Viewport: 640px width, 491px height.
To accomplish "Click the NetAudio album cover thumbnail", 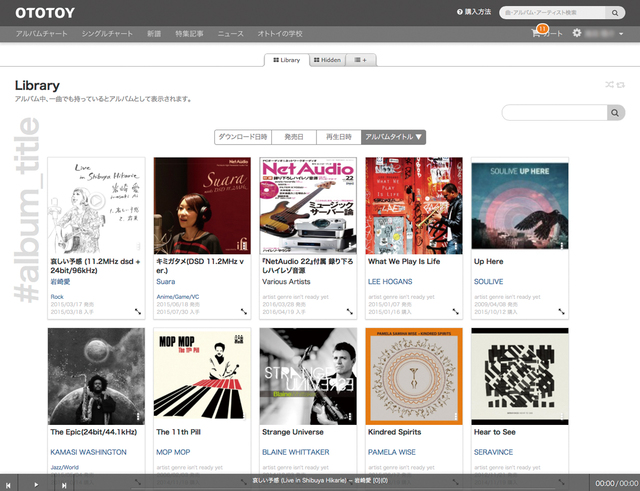I will [308, 205].
